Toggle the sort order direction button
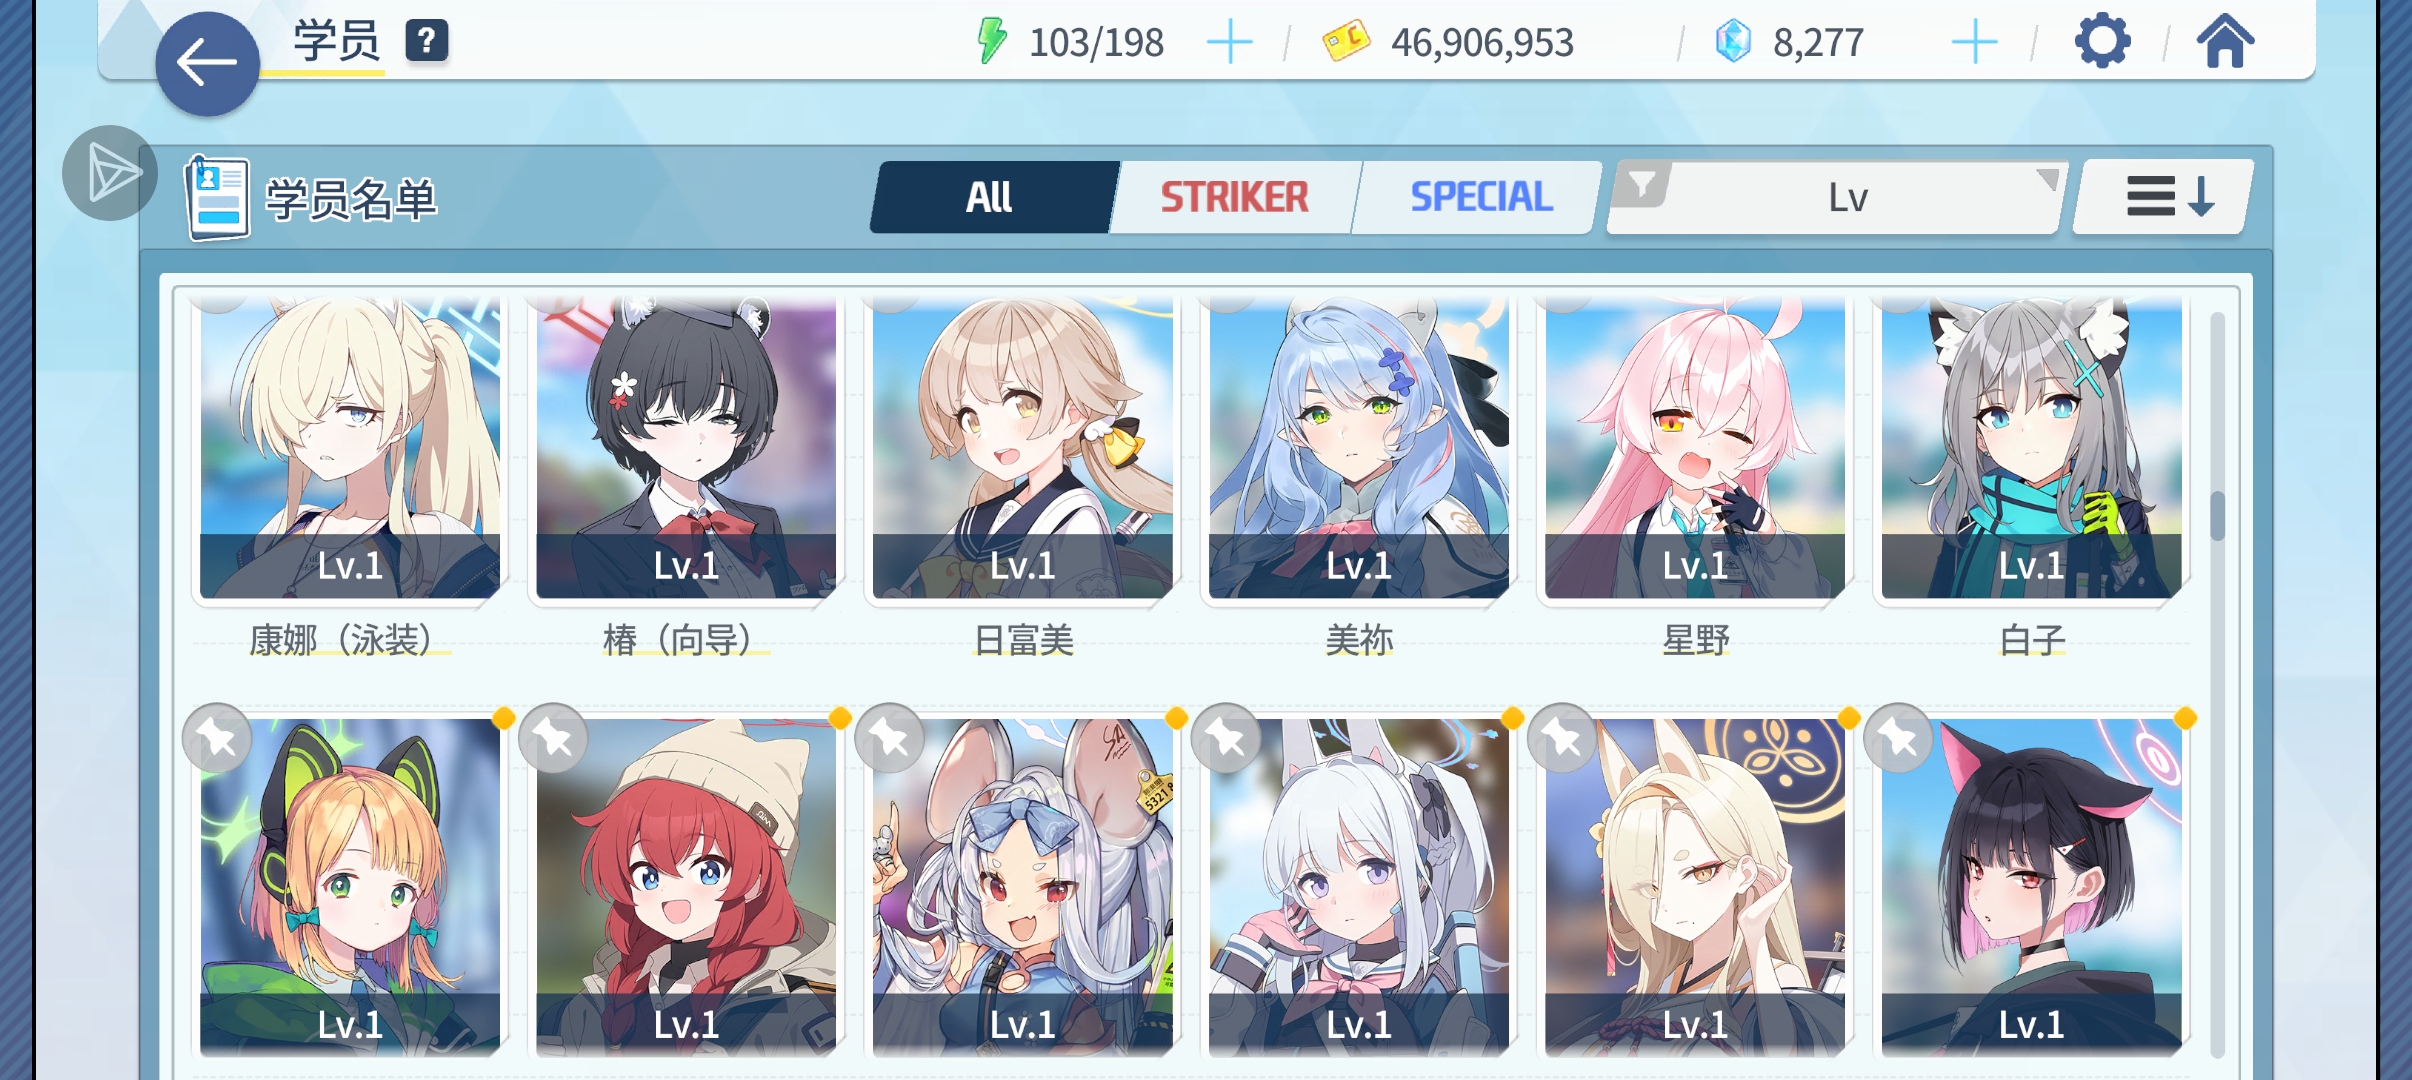The height and width of the screenshot is (1080, 2412). click(x=2166, y=197)
